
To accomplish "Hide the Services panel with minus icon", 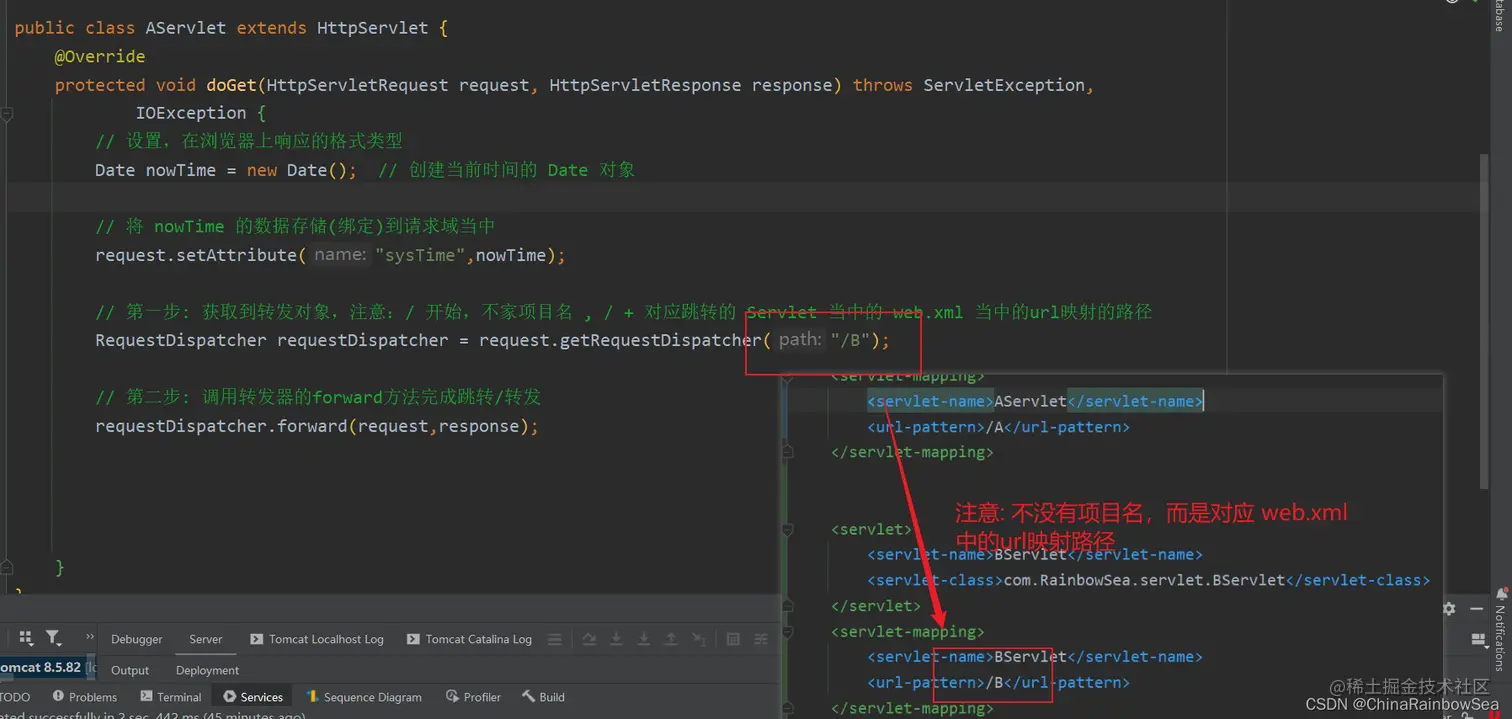I will click(x=1477, y=608).
